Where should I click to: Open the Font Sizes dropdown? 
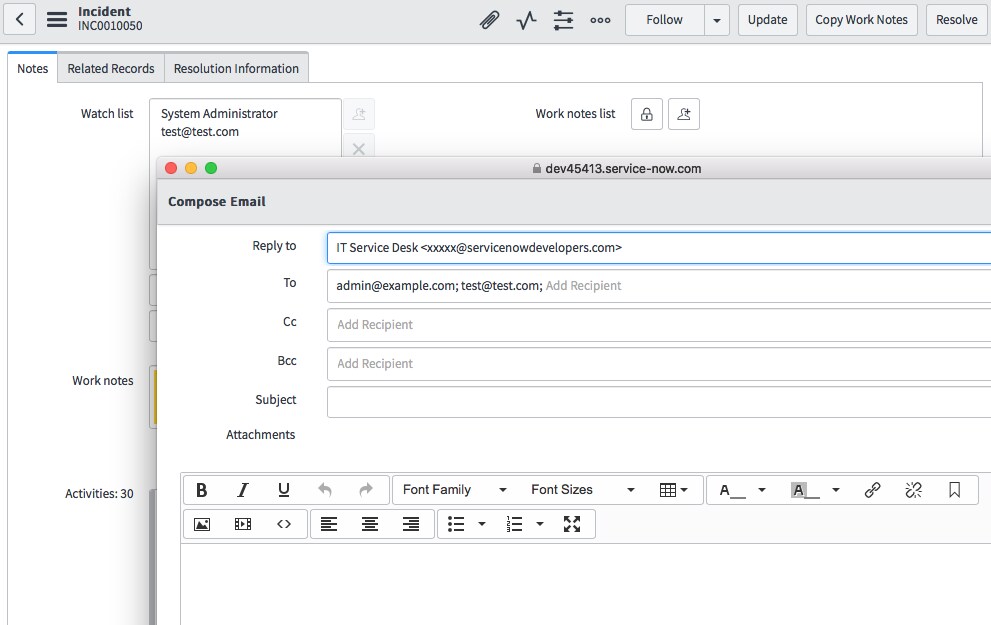tap(582, 490)
